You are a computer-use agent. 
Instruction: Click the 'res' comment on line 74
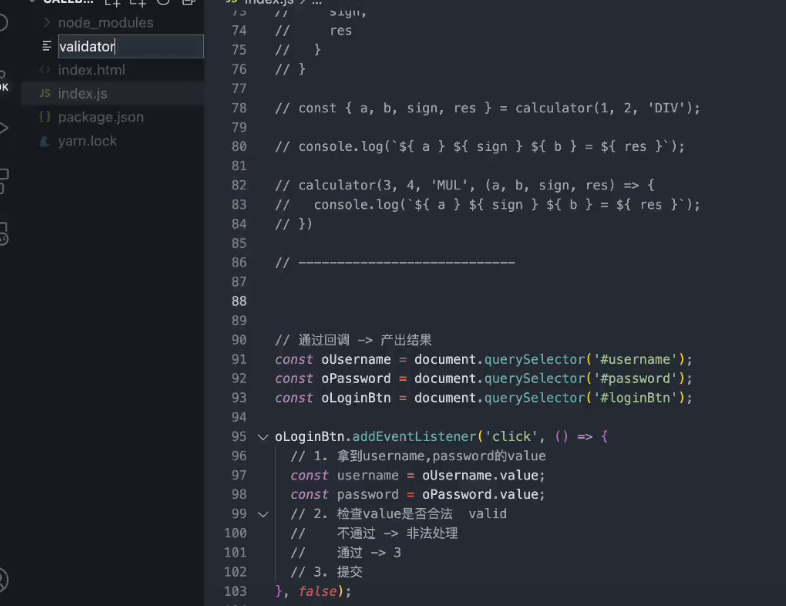340,31
